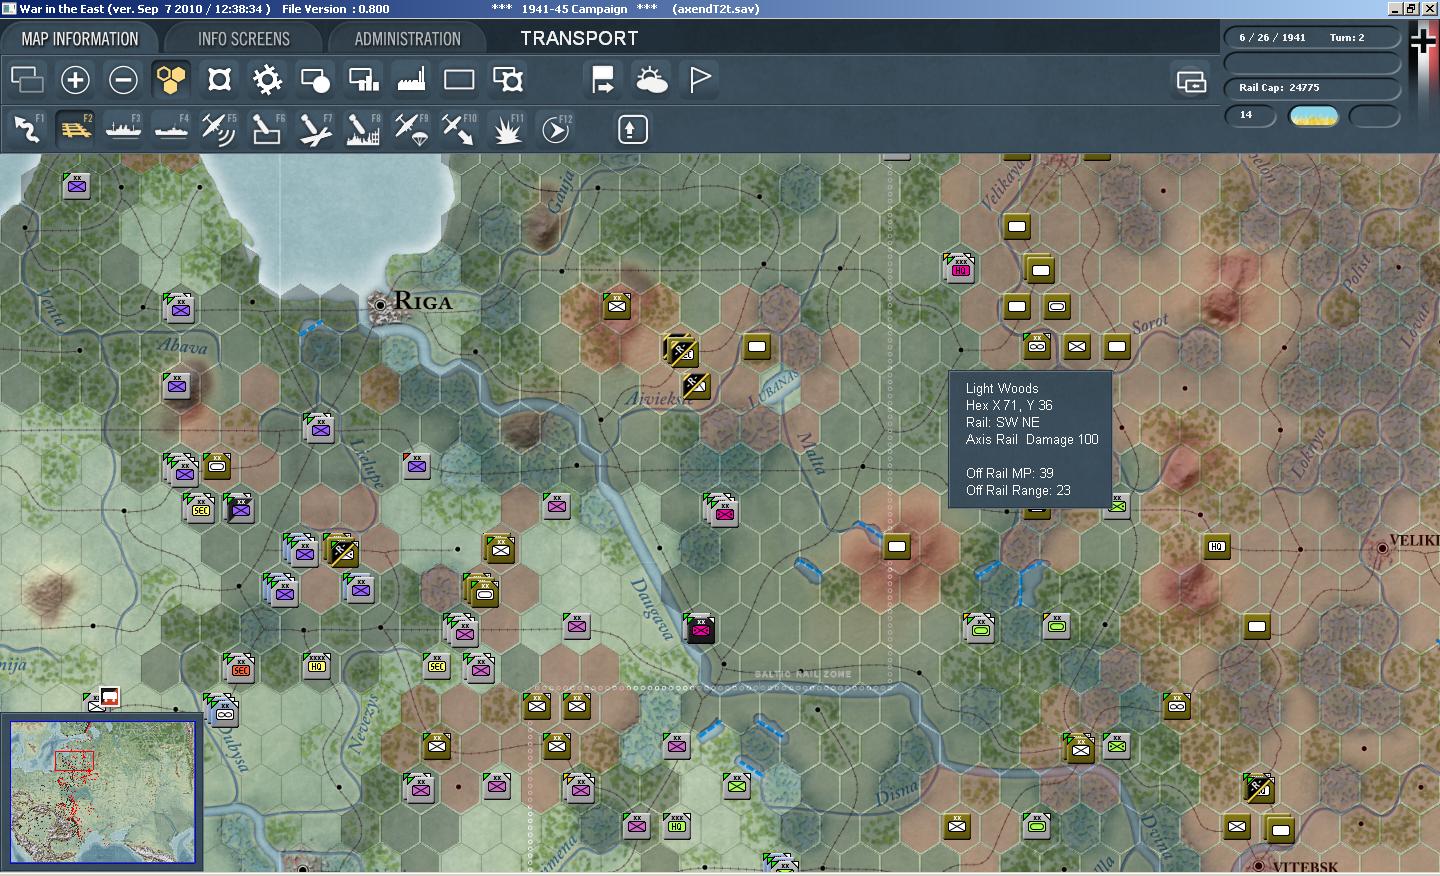This screenshot has height=876, width=1440.
Task: Click the up-arrow box button
Action: [632, 129]
